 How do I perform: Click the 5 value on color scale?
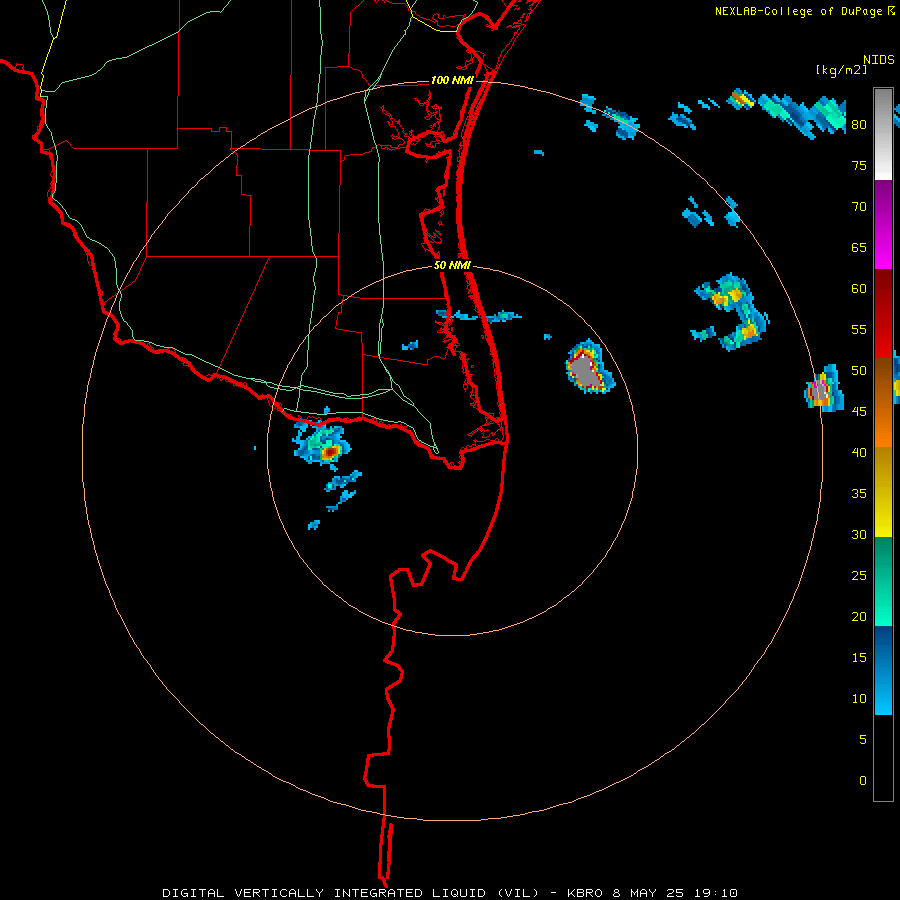(x=863, y=740)
